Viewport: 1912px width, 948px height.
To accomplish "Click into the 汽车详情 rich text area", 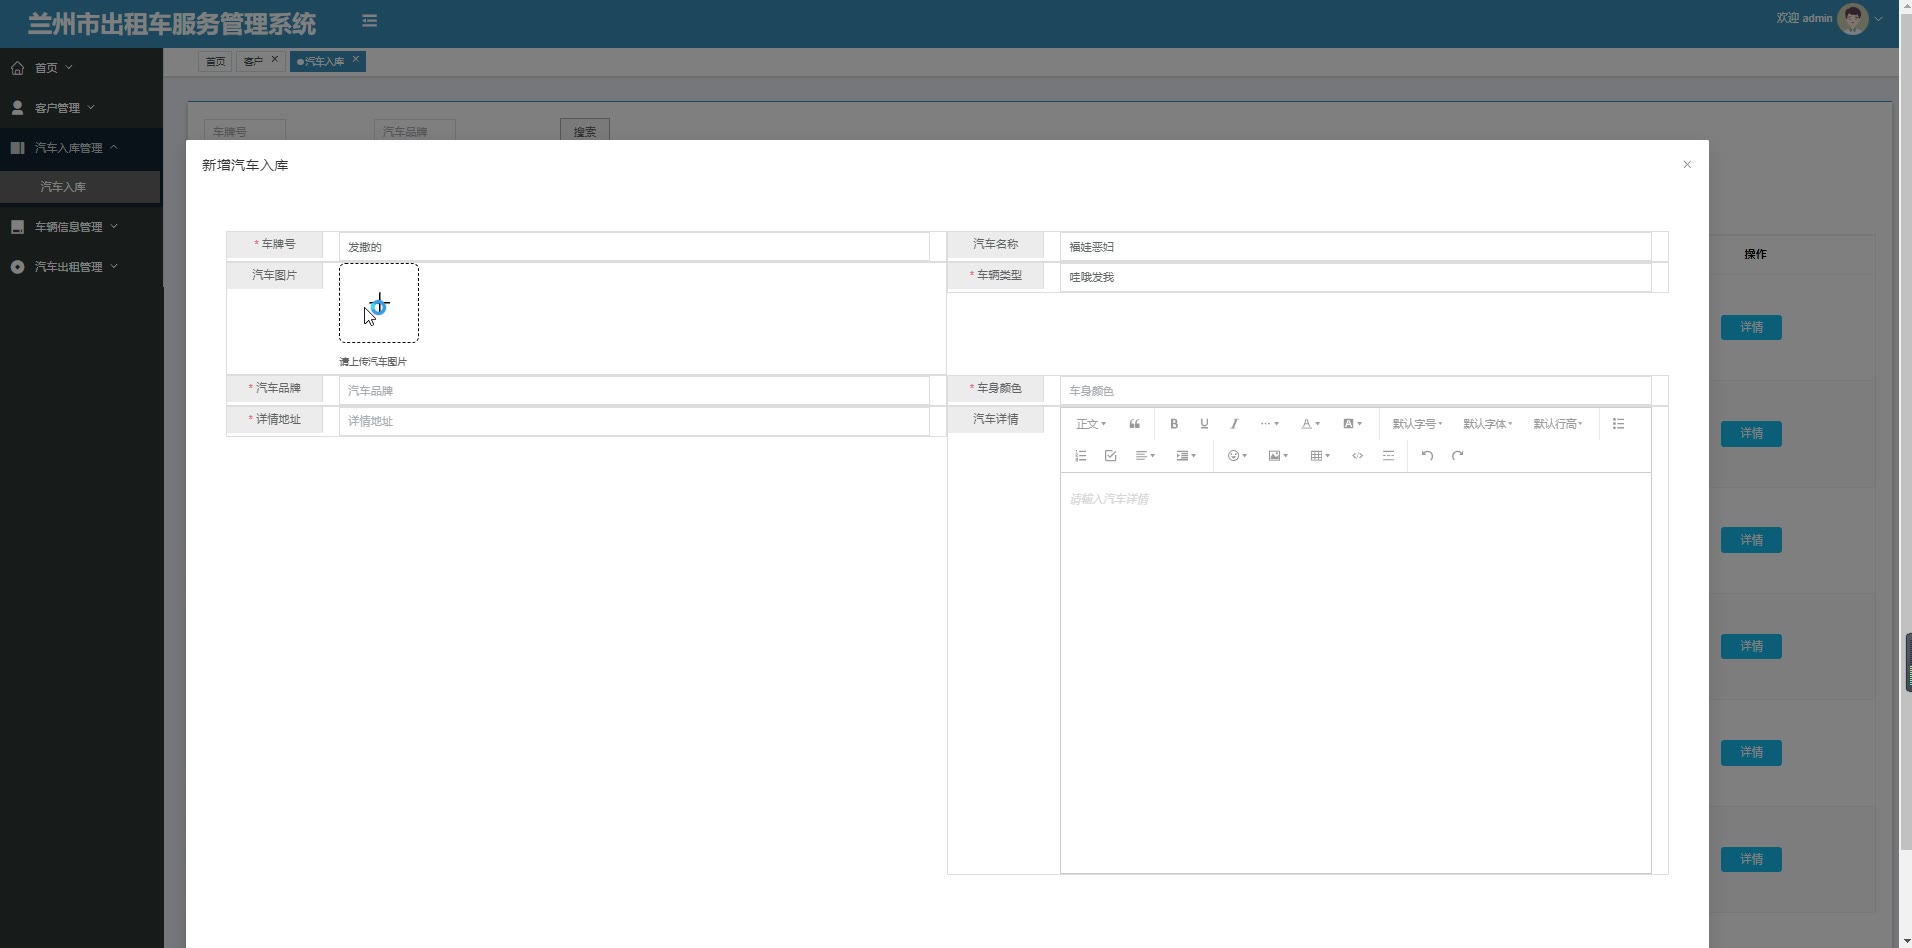I will pos(1355,673).
